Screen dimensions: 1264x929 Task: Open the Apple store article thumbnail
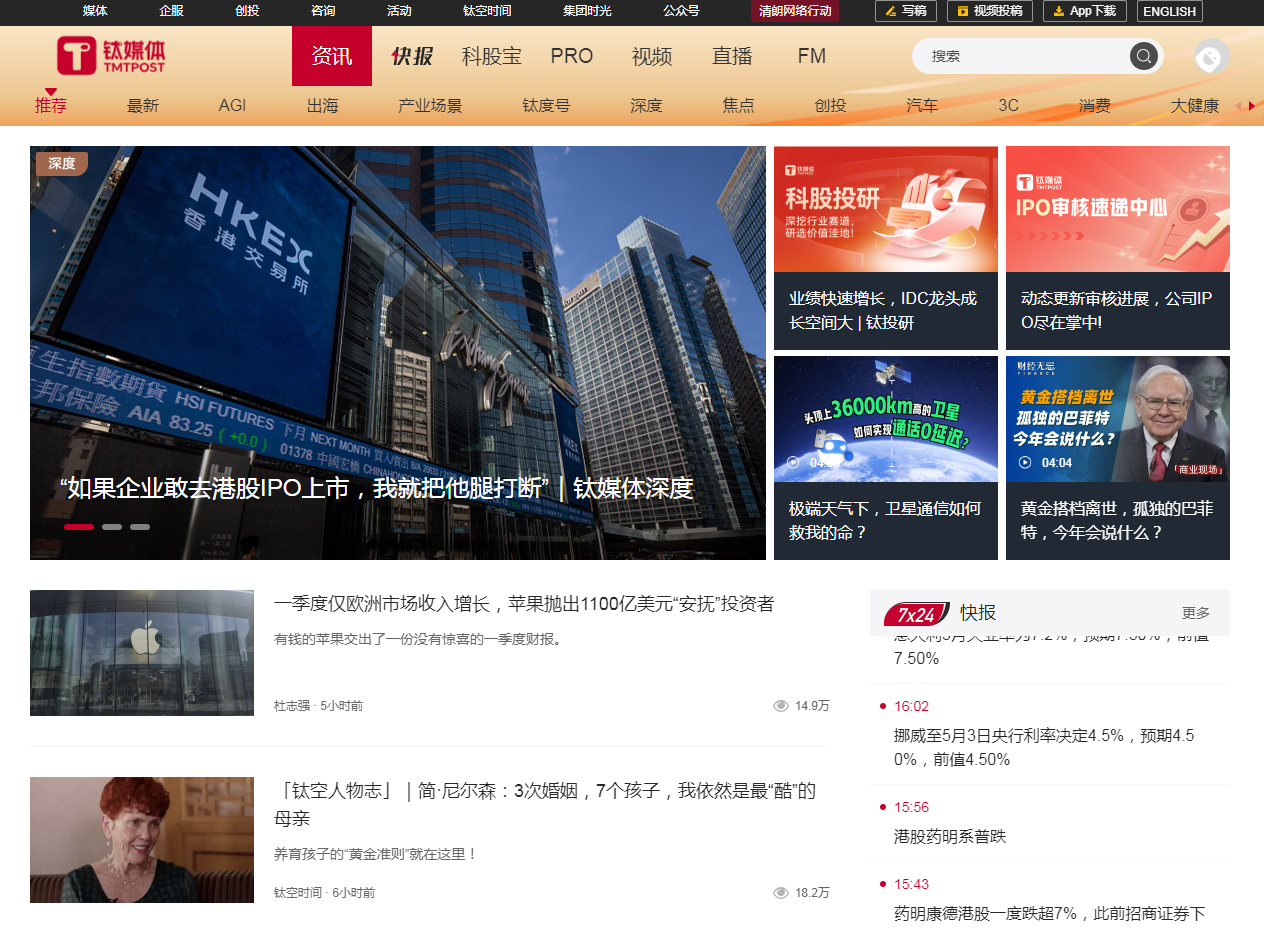[142, 653]
